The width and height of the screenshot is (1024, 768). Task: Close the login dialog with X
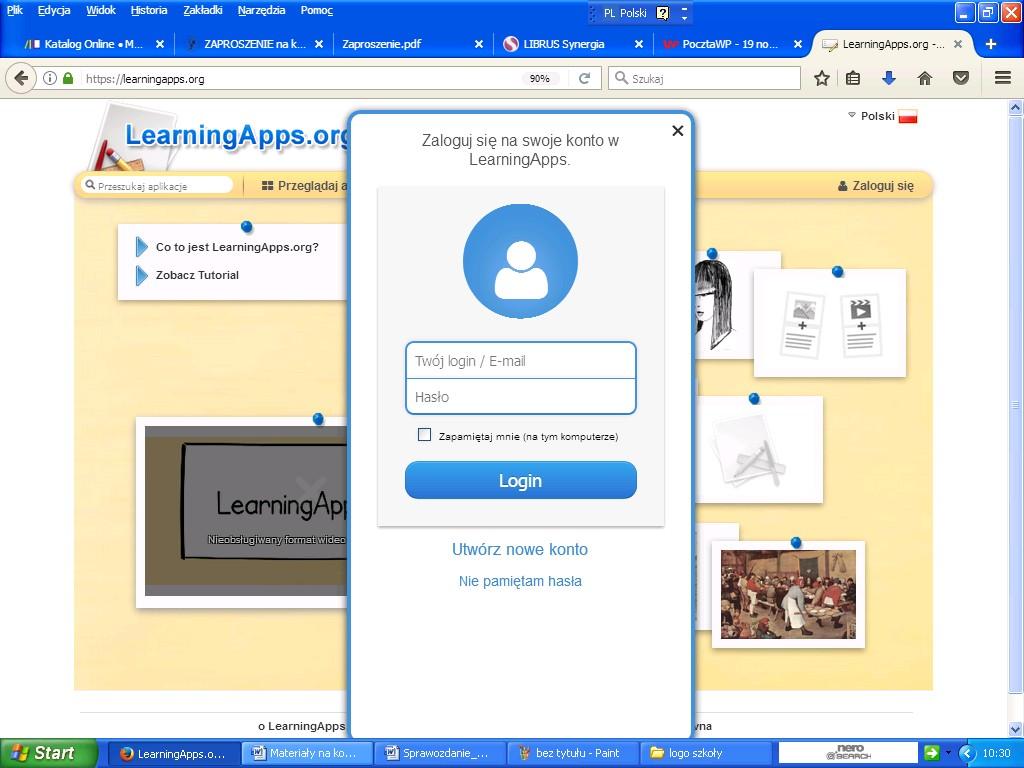click(x=678, y=131)
